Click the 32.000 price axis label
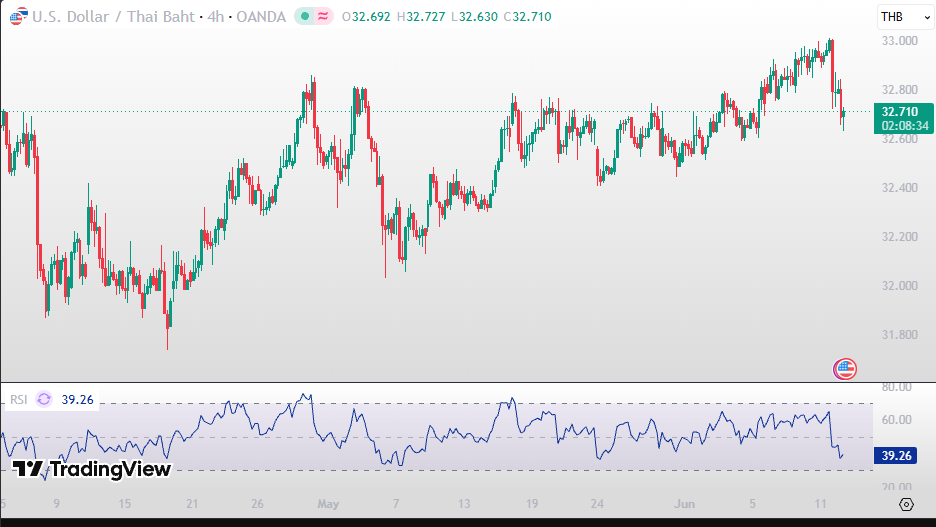Image resolution: width=936 pixels, height=527 pixels. pos(900,285)
